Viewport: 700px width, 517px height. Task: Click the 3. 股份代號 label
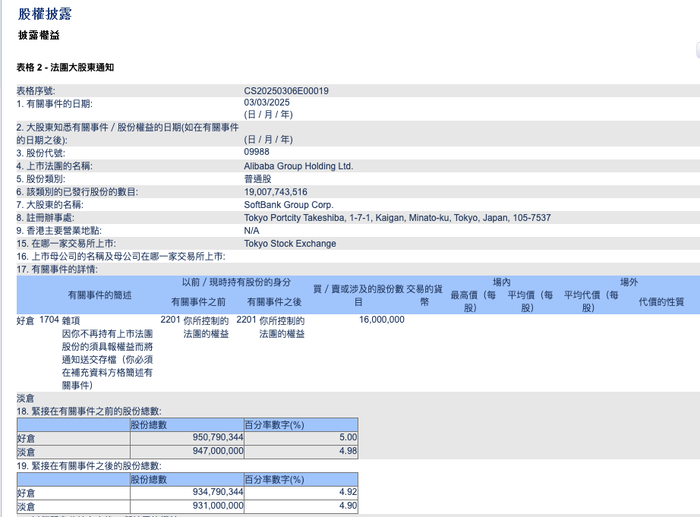point(41,153)
